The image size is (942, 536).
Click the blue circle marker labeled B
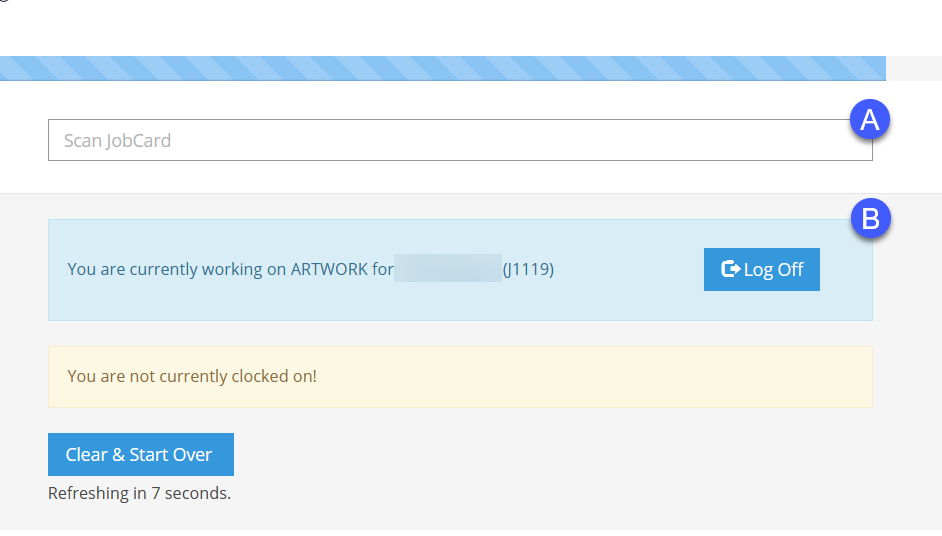click(870, 219)
